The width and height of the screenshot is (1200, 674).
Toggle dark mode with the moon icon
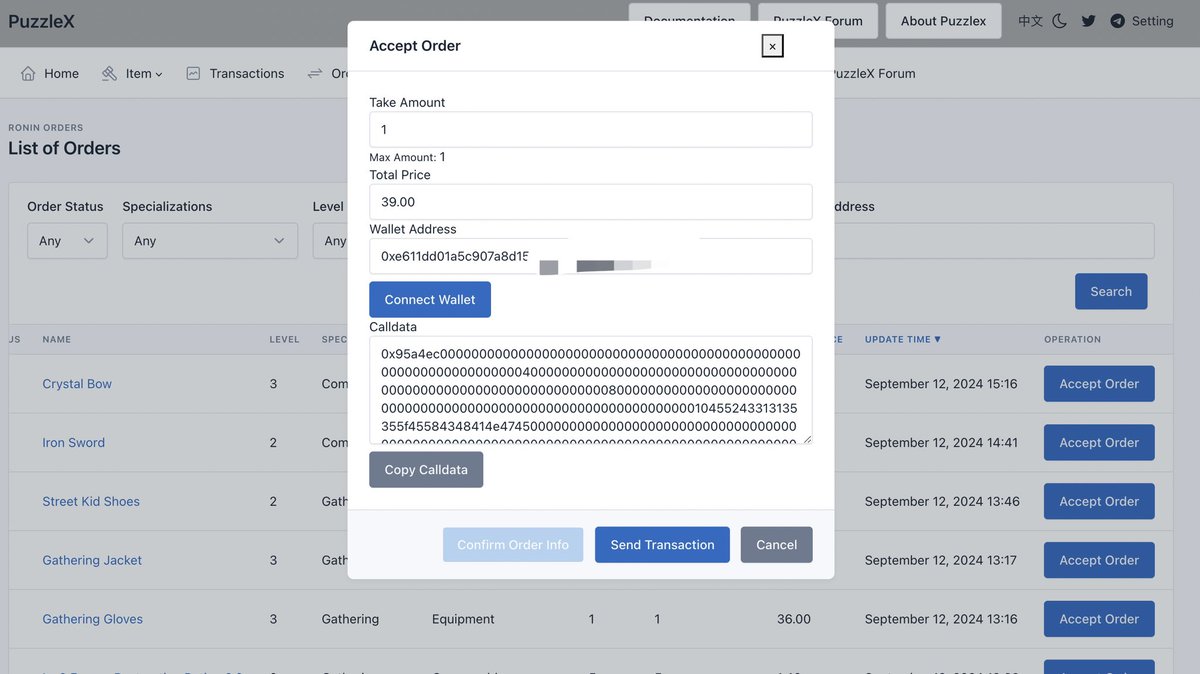tap(1061, 20)
